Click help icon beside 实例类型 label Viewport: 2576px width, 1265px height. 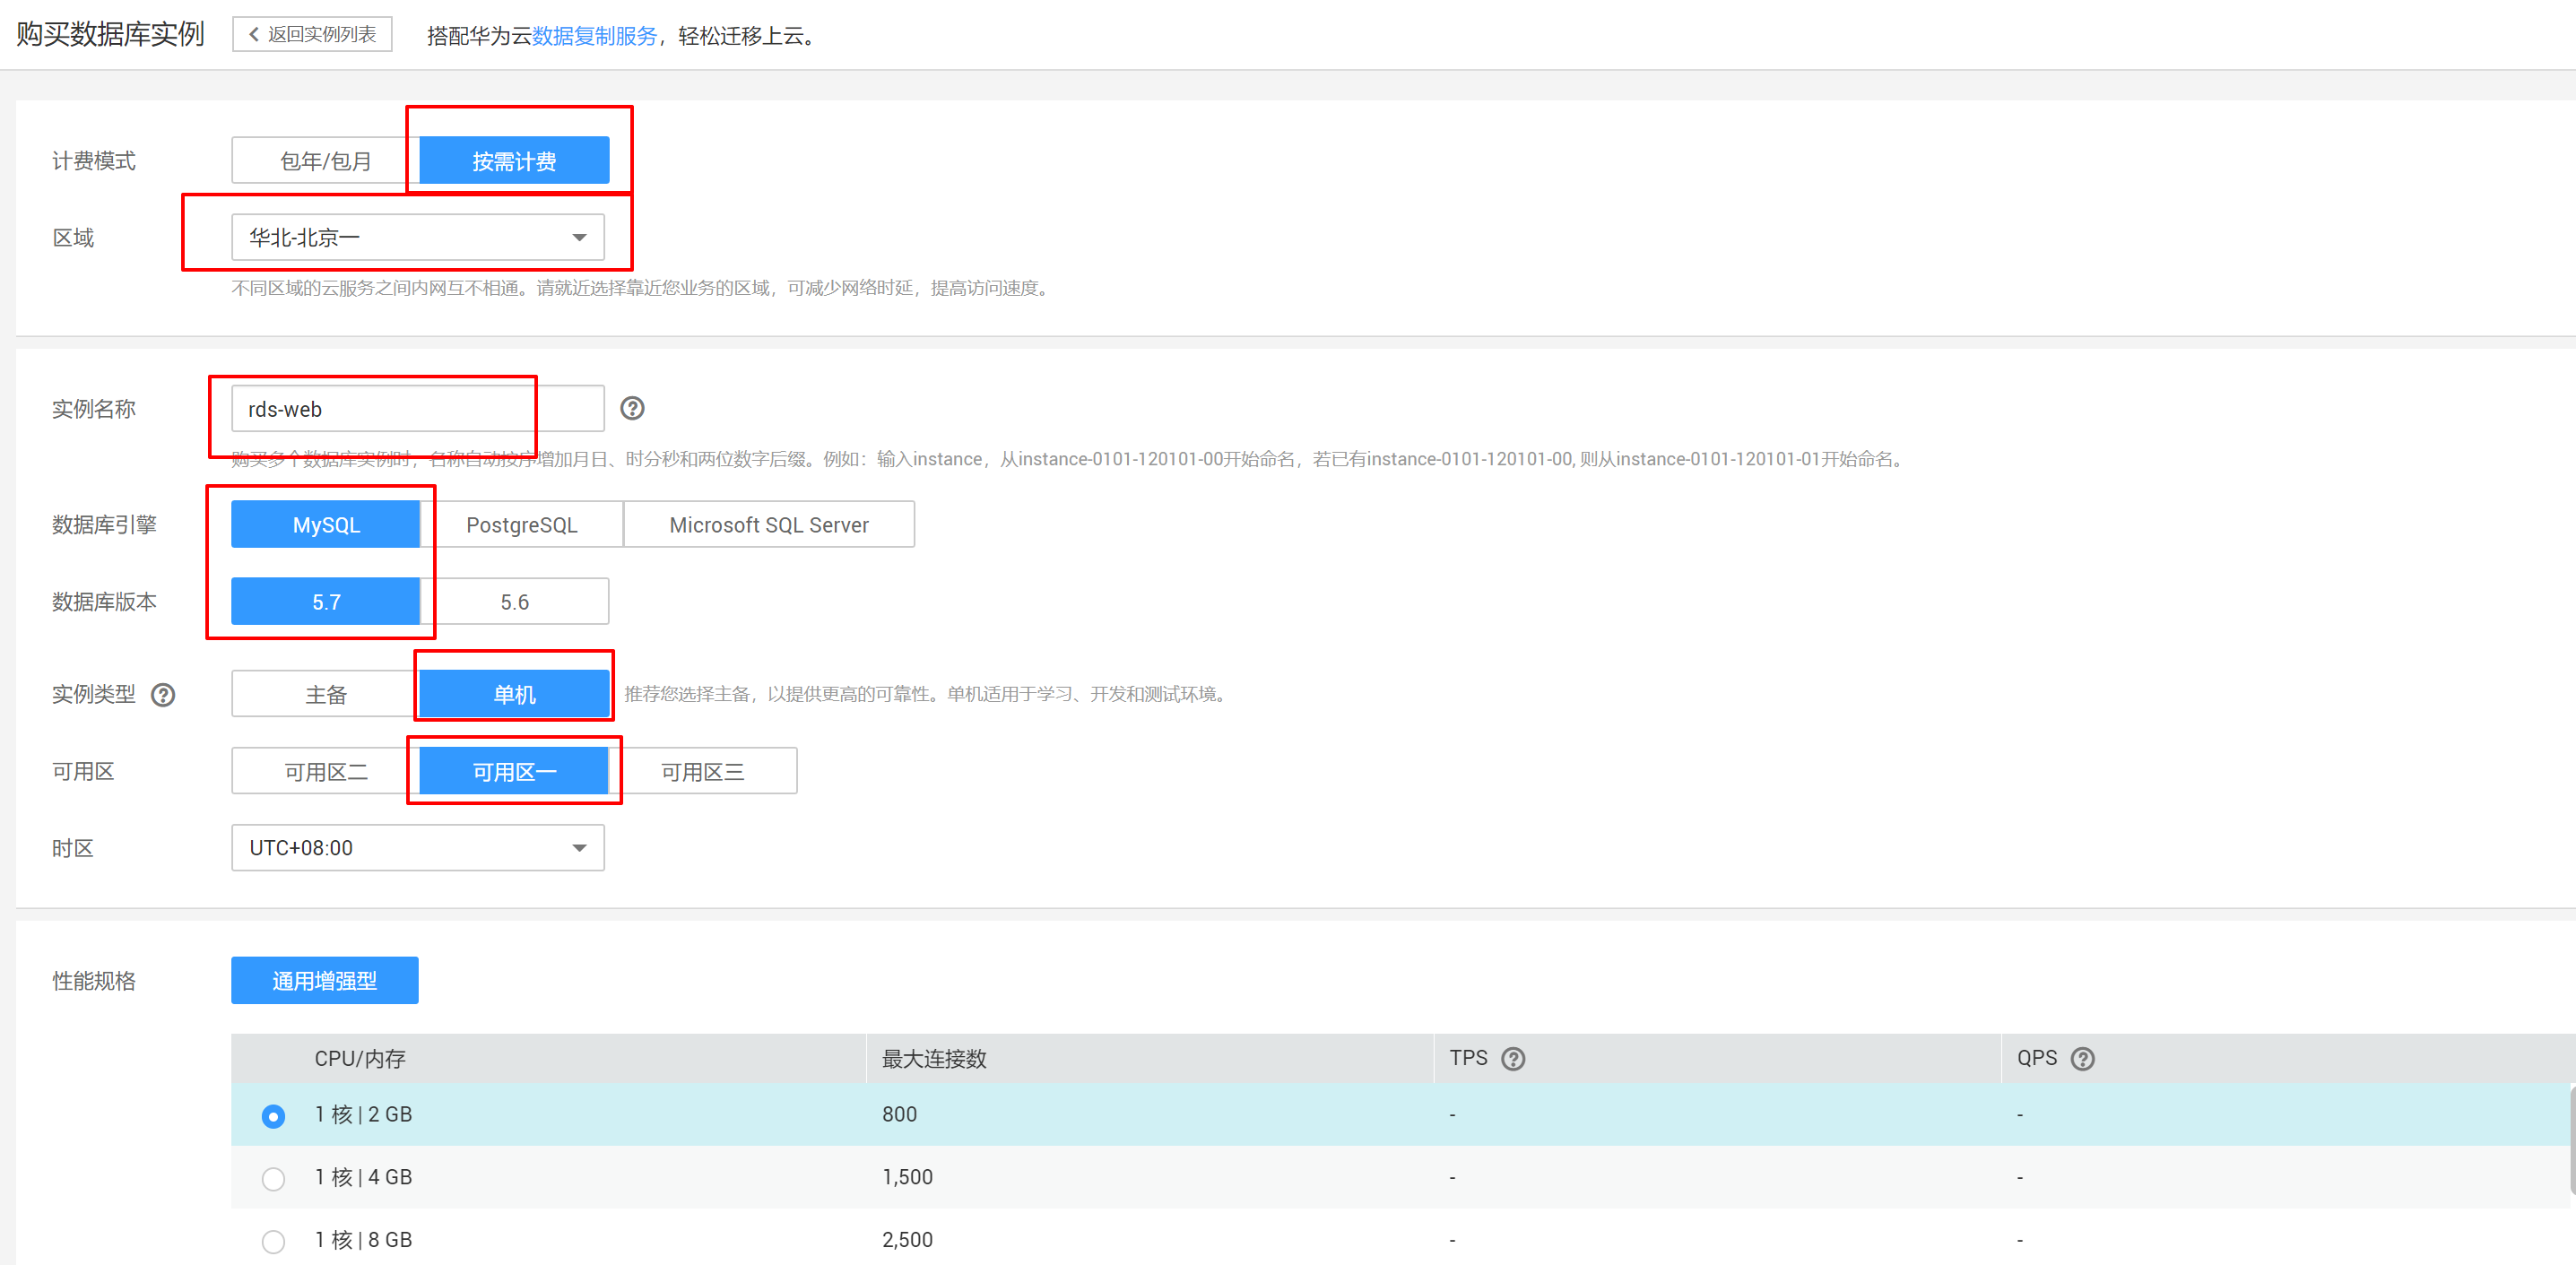coord(163,695)
